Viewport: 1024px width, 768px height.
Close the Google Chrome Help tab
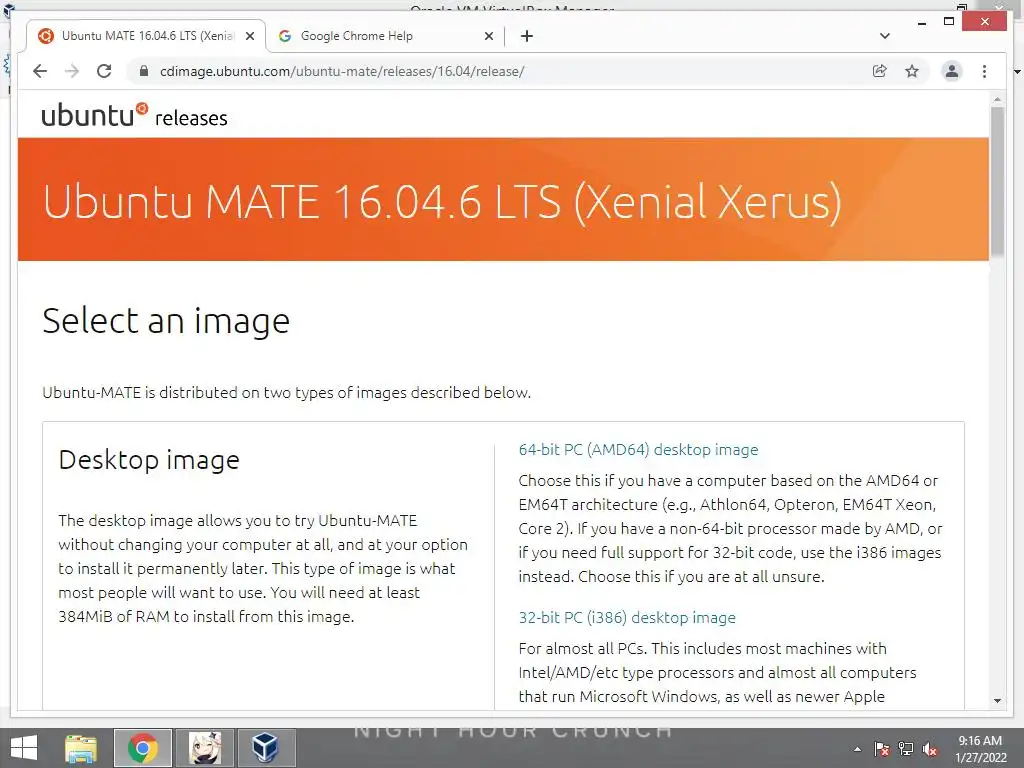point(488,36)
